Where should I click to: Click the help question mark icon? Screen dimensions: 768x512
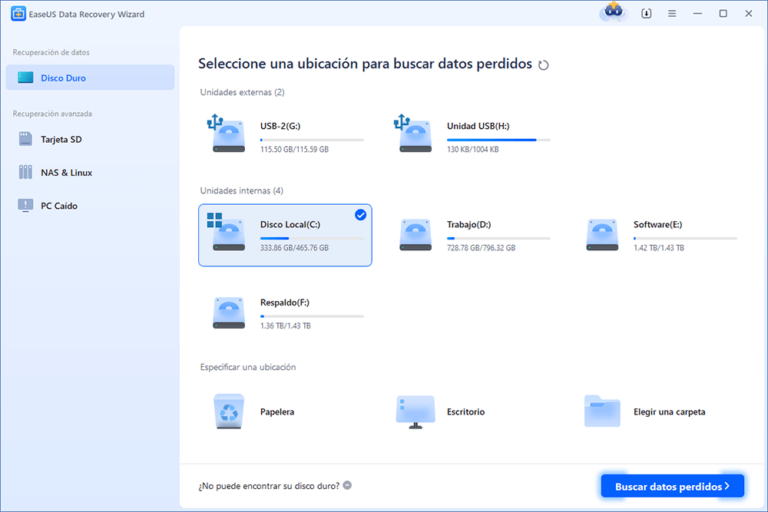[x=347, y=486]
